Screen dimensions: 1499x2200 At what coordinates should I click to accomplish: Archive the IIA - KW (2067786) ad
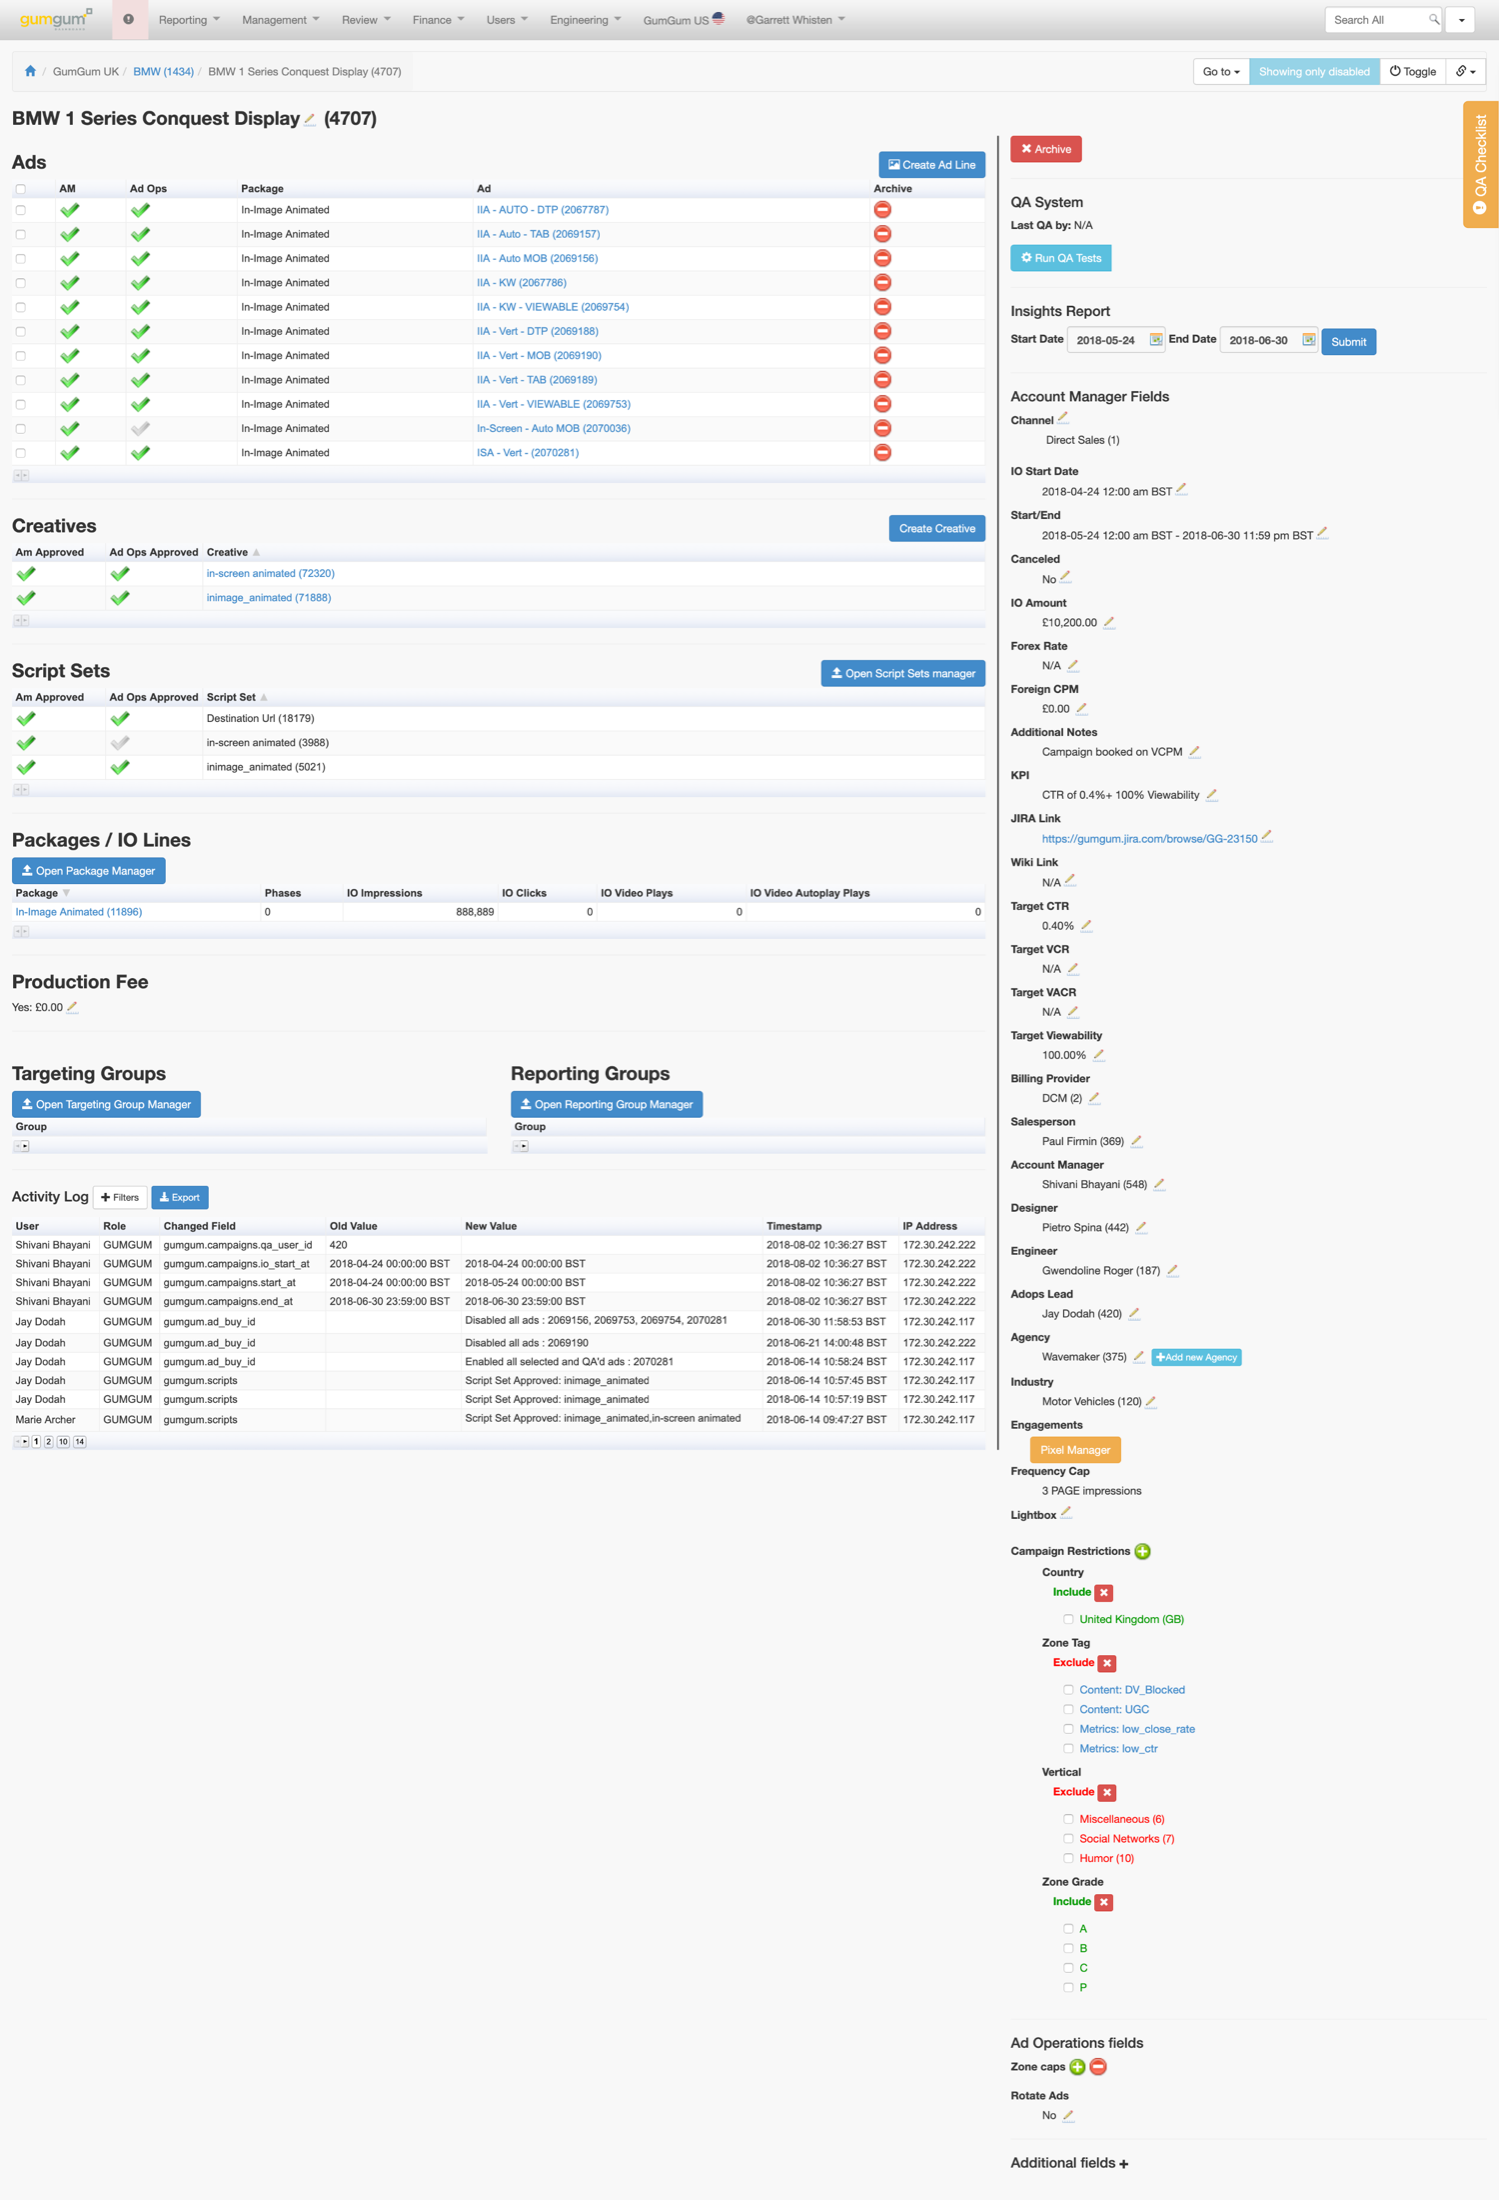pos(882,283)
